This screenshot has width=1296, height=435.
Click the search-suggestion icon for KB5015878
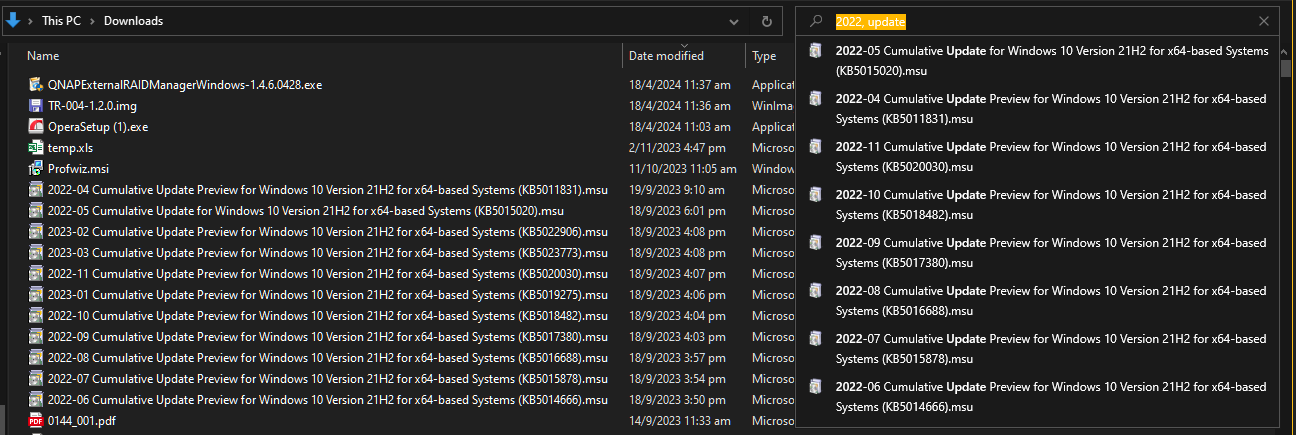(x=816, y=339)
